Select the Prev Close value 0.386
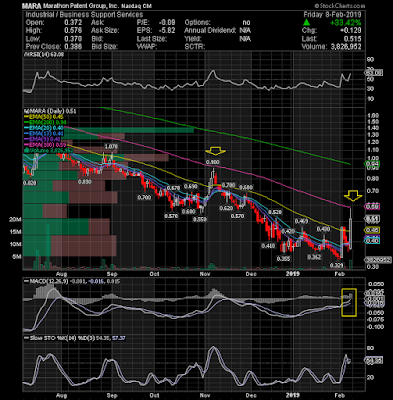 coord(73,47)
